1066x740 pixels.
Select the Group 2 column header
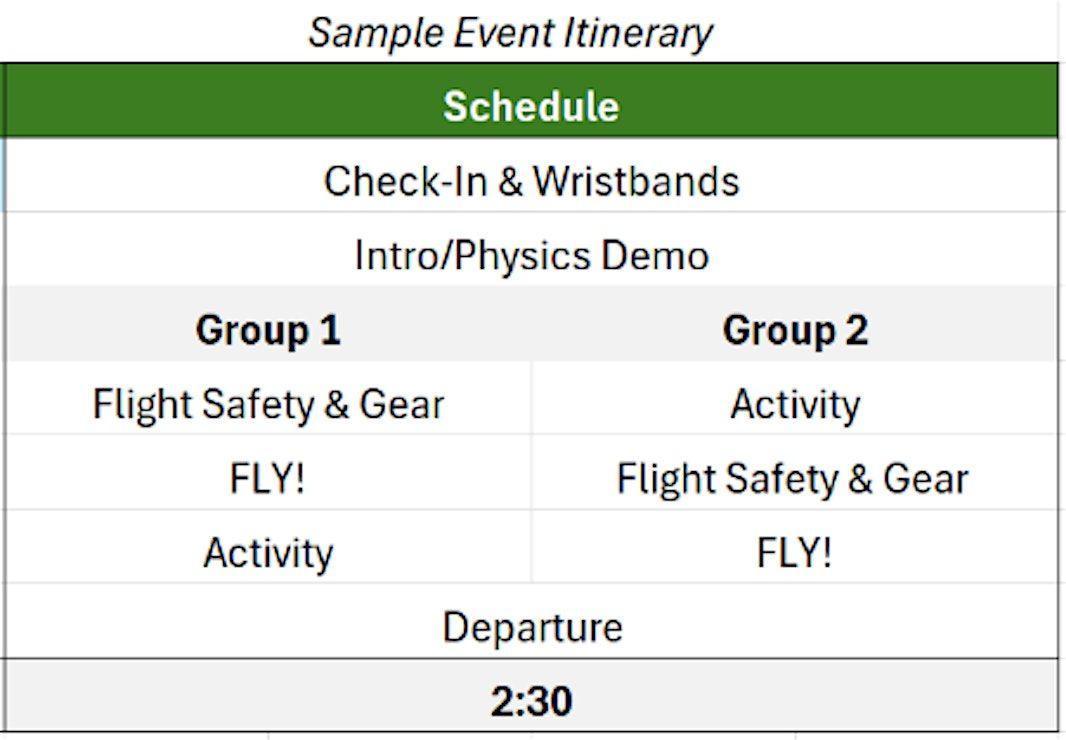pos(795,330)
